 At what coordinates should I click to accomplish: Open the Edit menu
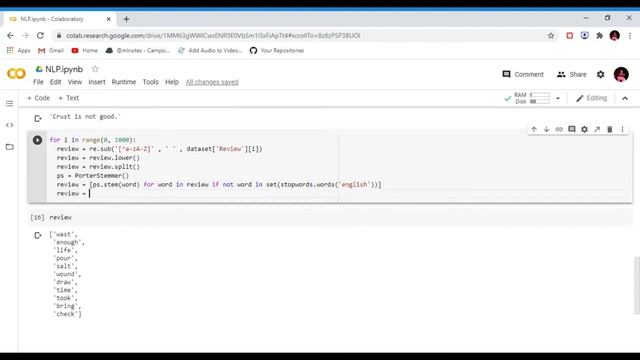(56, 82)
